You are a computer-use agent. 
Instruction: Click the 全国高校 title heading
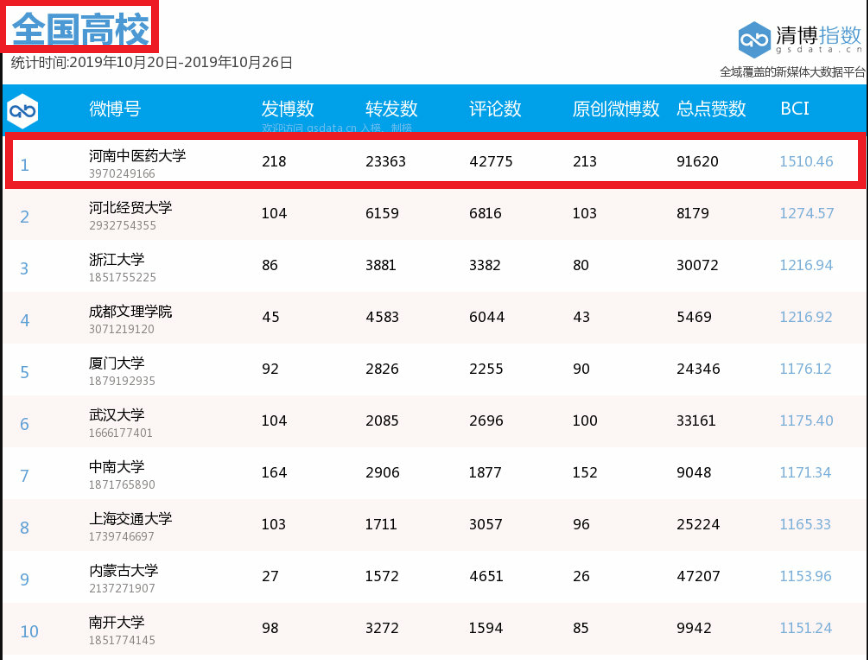tap(80, 29)
